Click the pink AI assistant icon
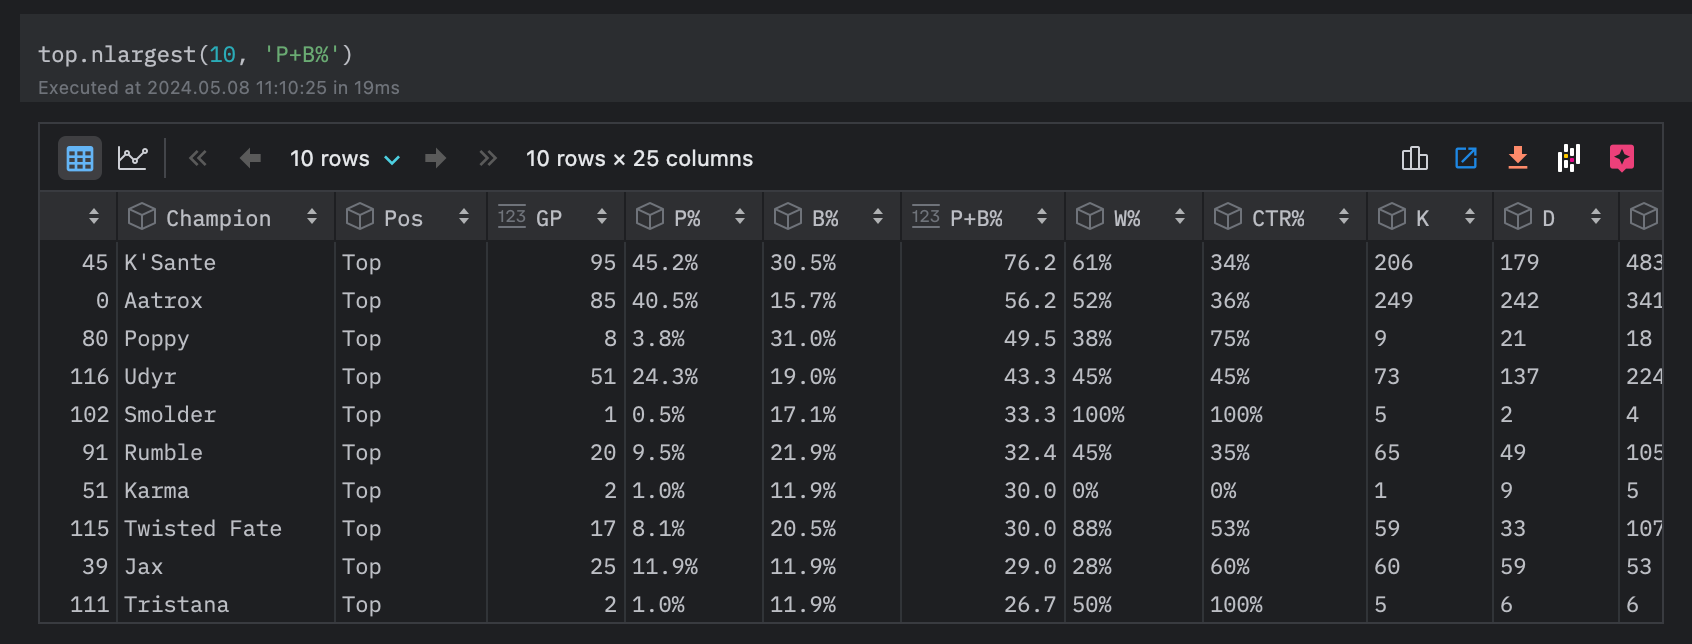 click(1621, 158)
